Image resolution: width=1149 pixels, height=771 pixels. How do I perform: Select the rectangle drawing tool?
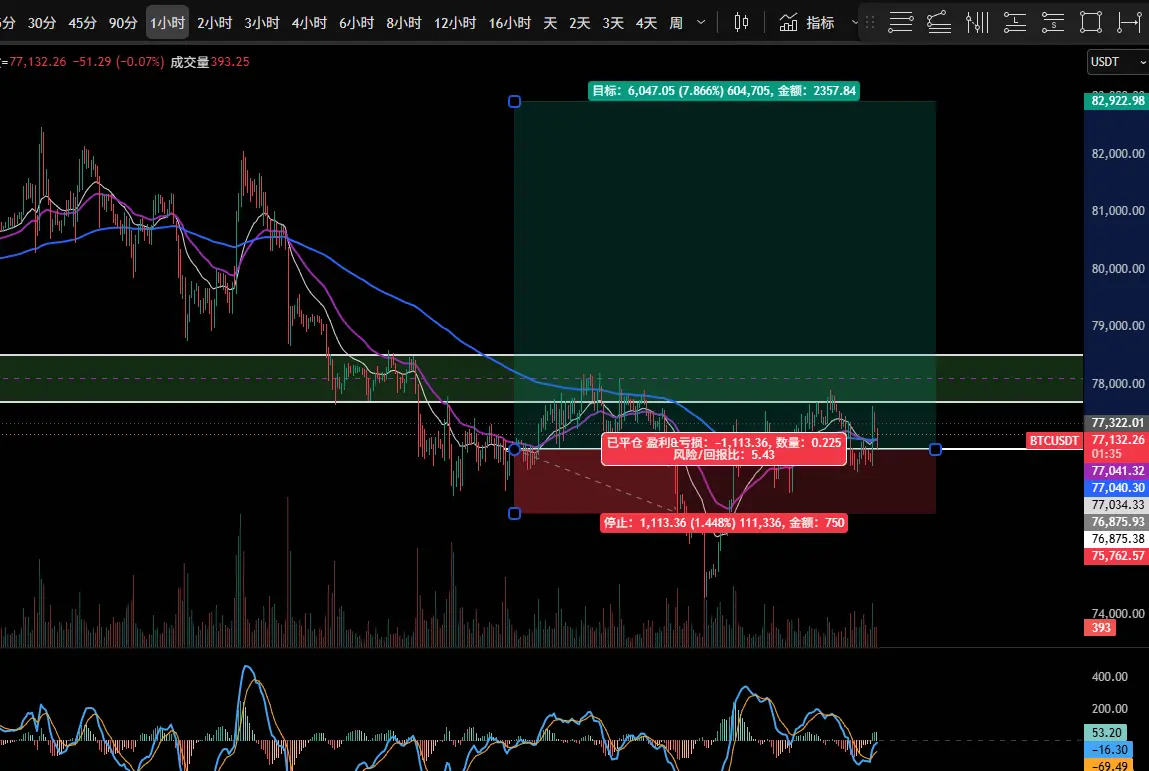point(1091,23)
